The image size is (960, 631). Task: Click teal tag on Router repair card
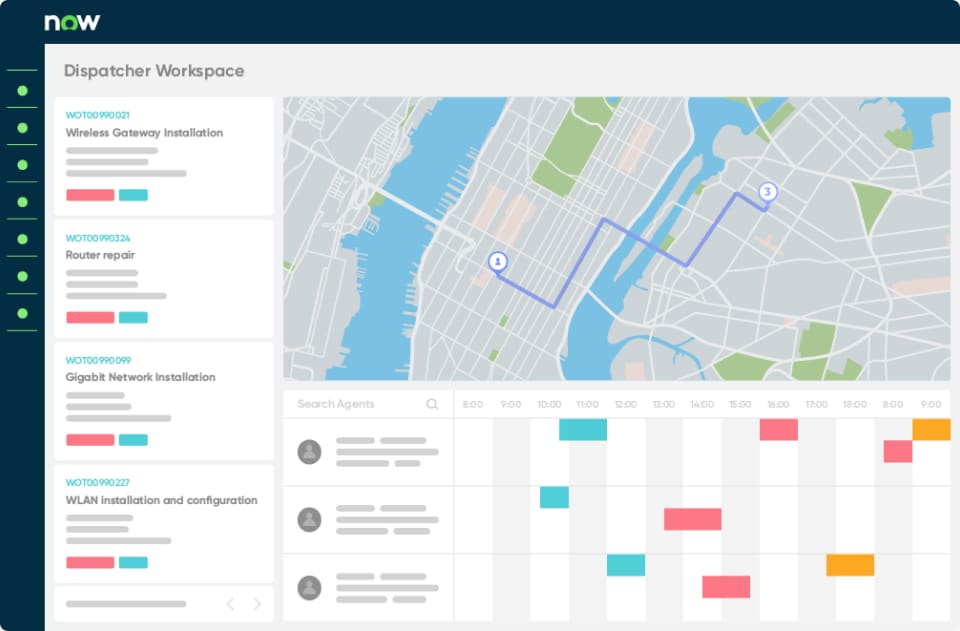coord(133,317)
